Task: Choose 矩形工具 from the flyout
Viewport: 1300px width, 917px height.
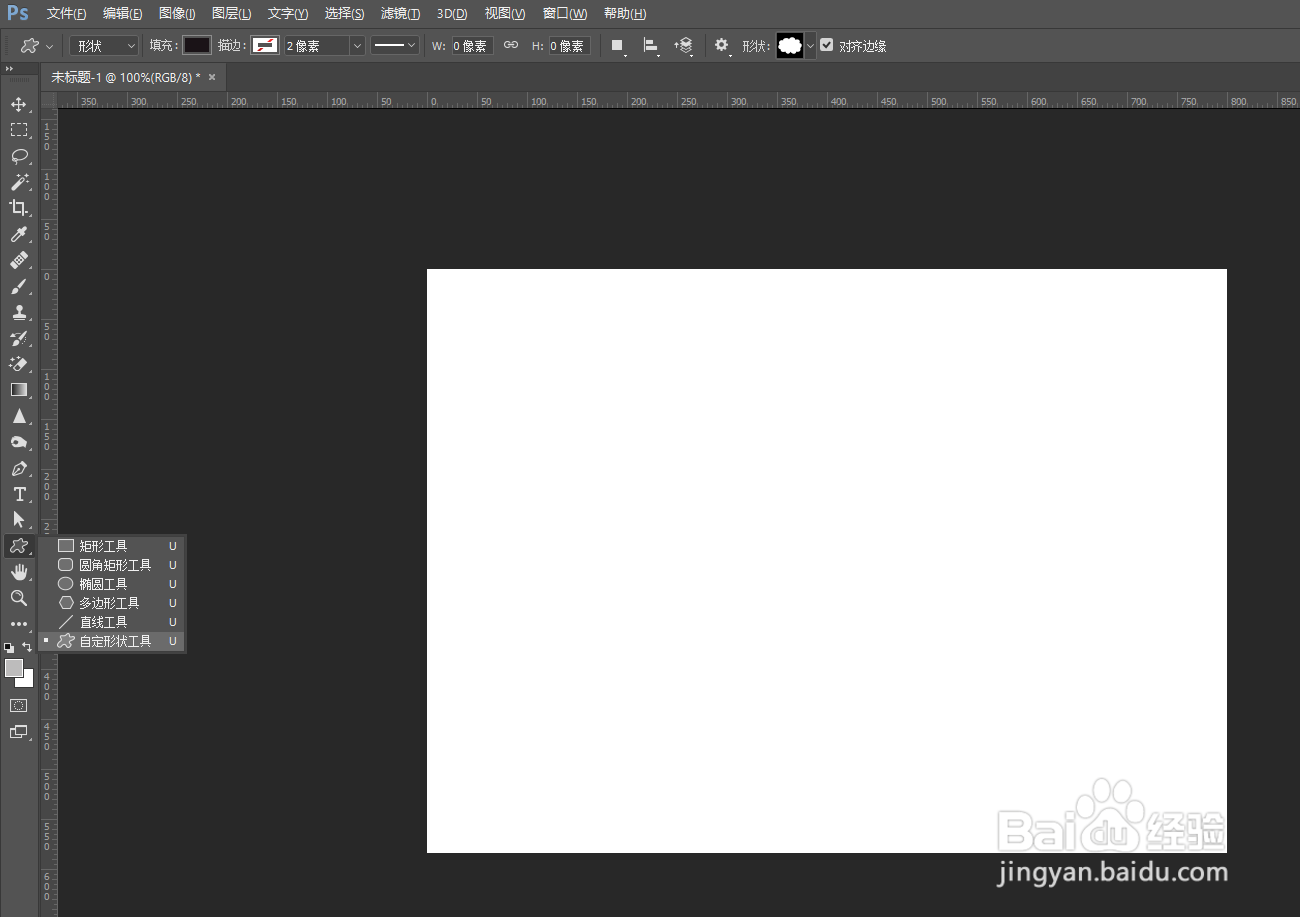Action: click(x=111, y=546)
